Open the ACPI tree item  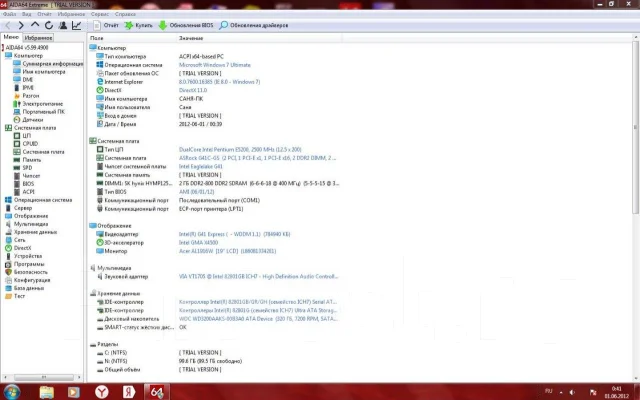(28, 192)
